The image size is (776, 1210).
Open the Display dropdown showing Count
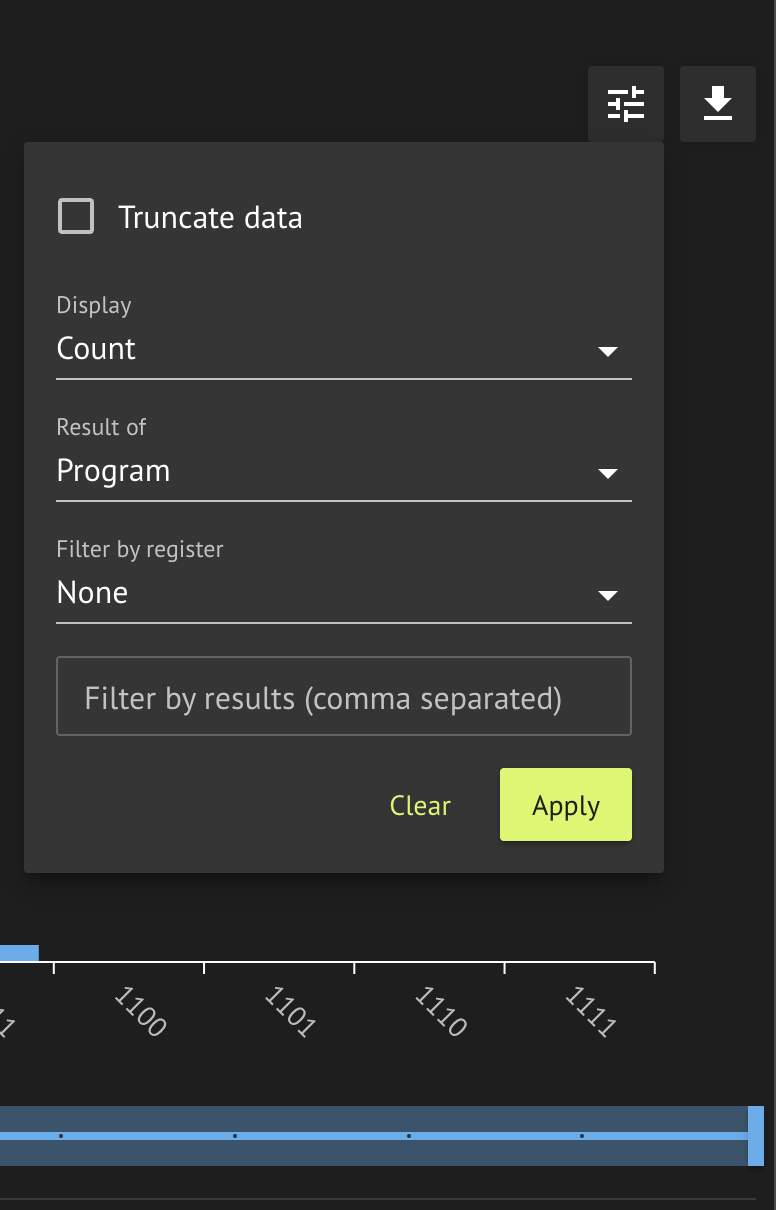[344, 350]
